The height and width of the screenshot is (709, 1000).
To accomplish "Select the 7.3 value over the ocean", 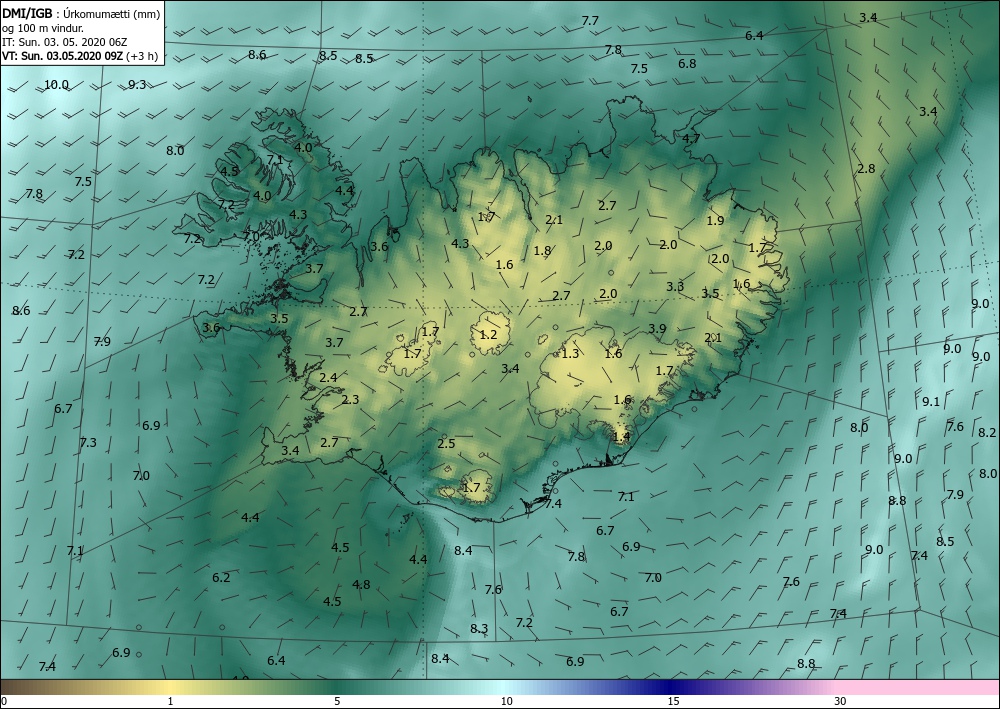I will tap(88, 442).
